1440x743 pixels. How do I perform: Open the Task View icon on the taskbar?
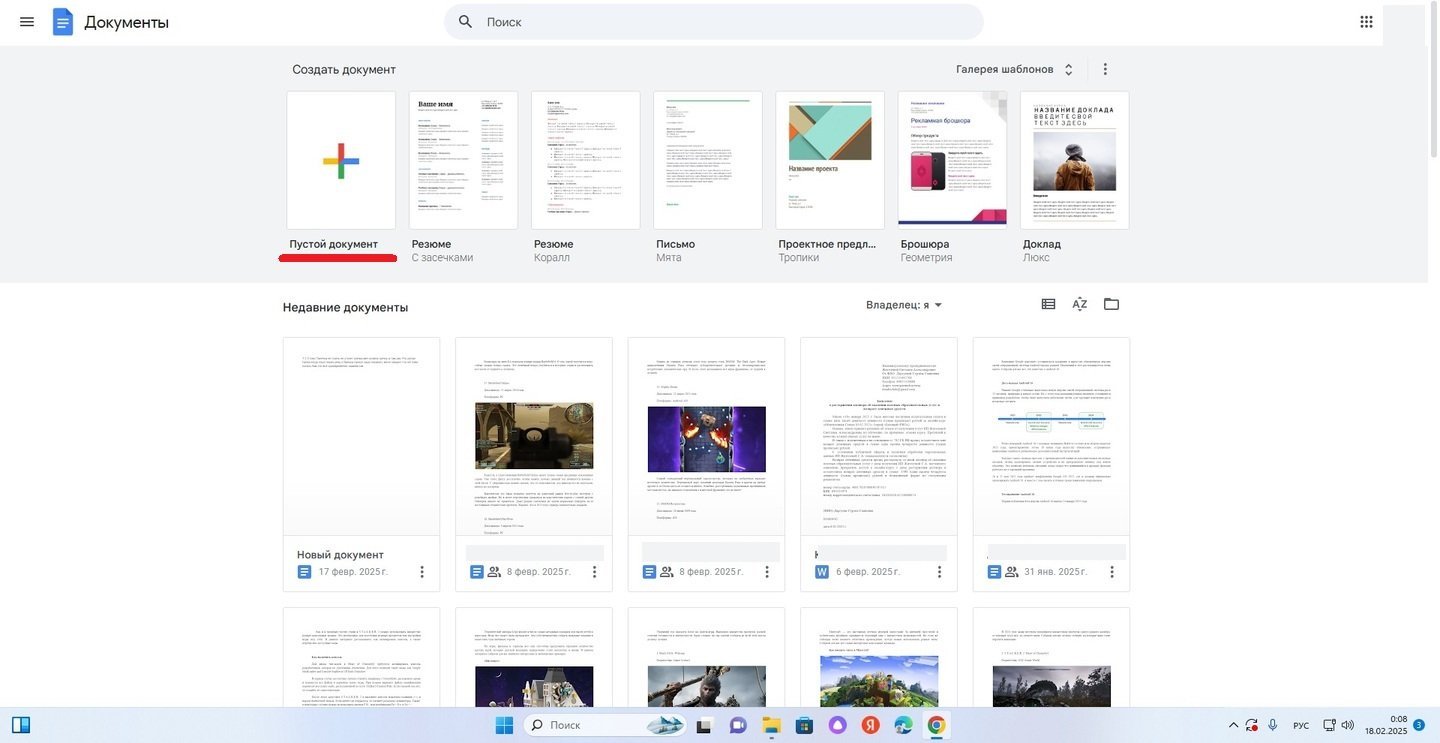(x=705, y=725)
